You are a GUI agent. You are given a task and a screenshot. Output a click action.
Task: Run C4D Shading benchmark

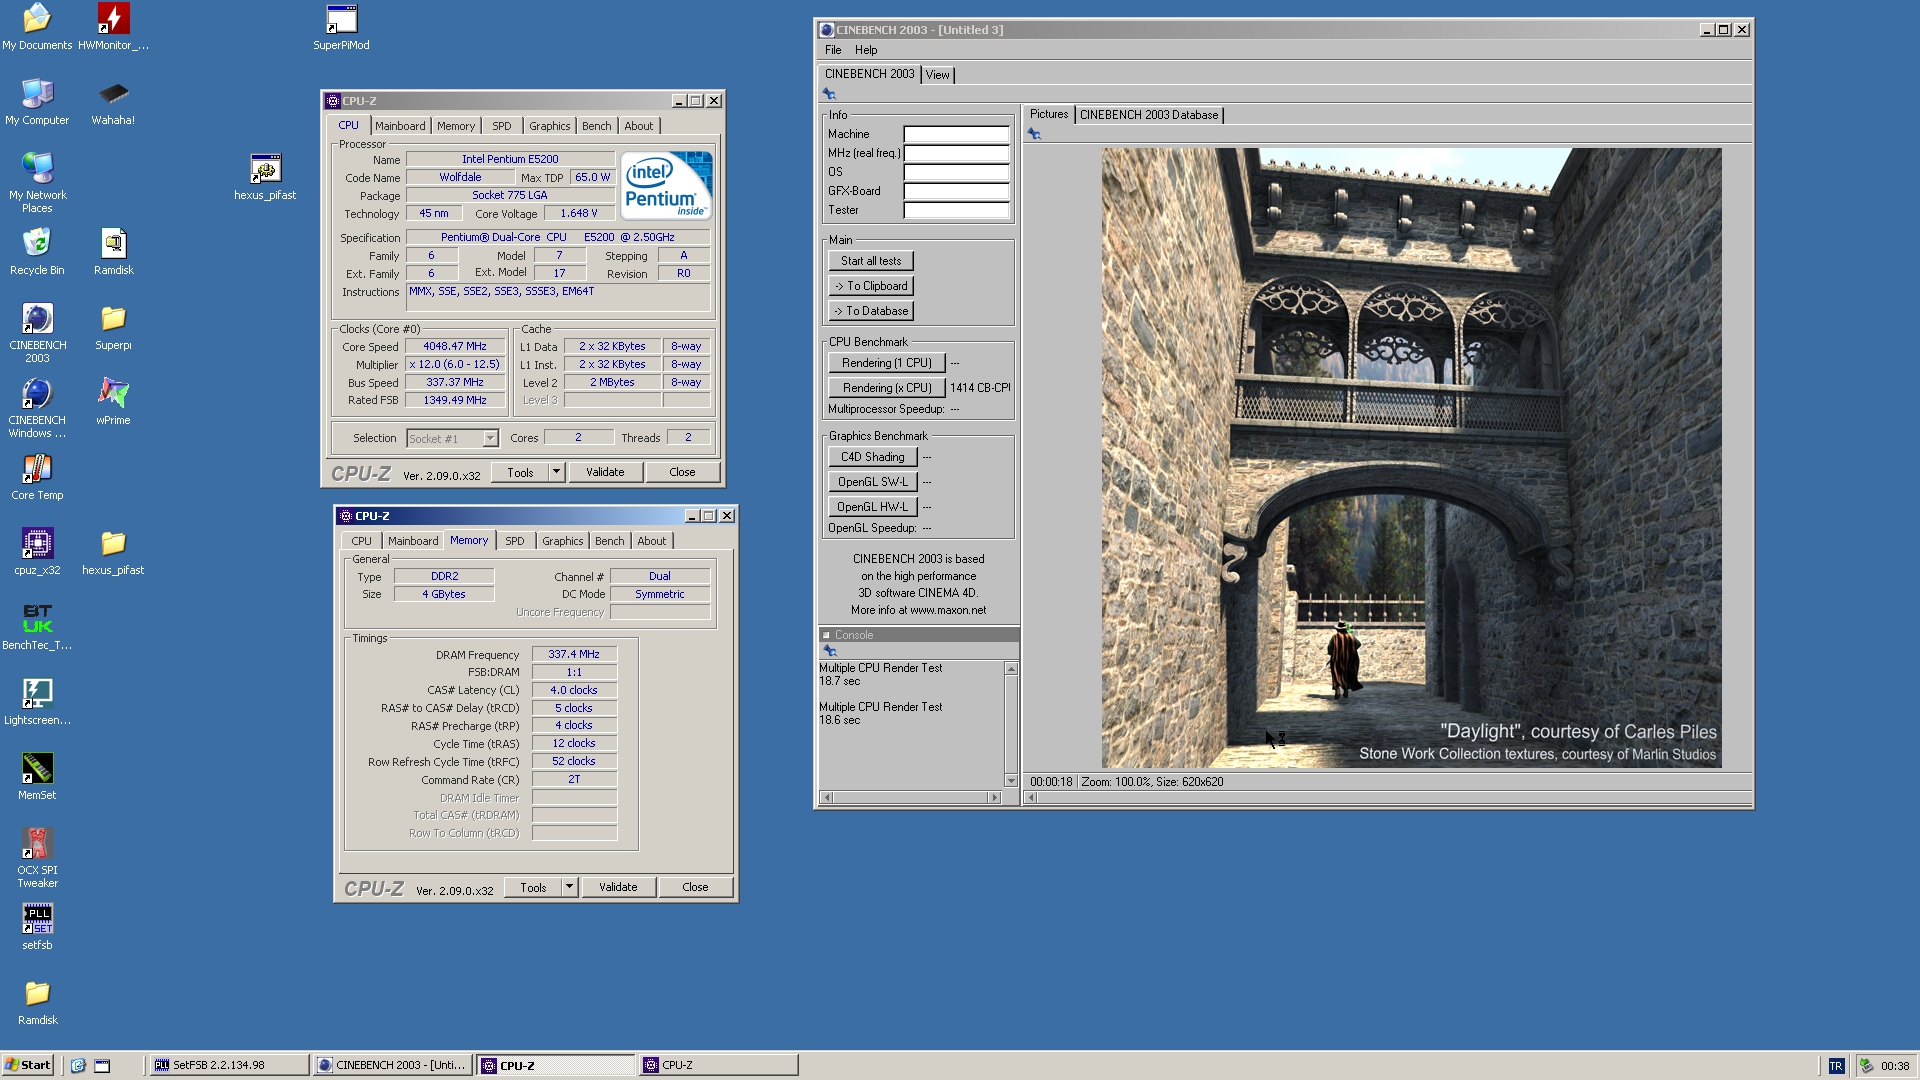(x=872, y=457)
